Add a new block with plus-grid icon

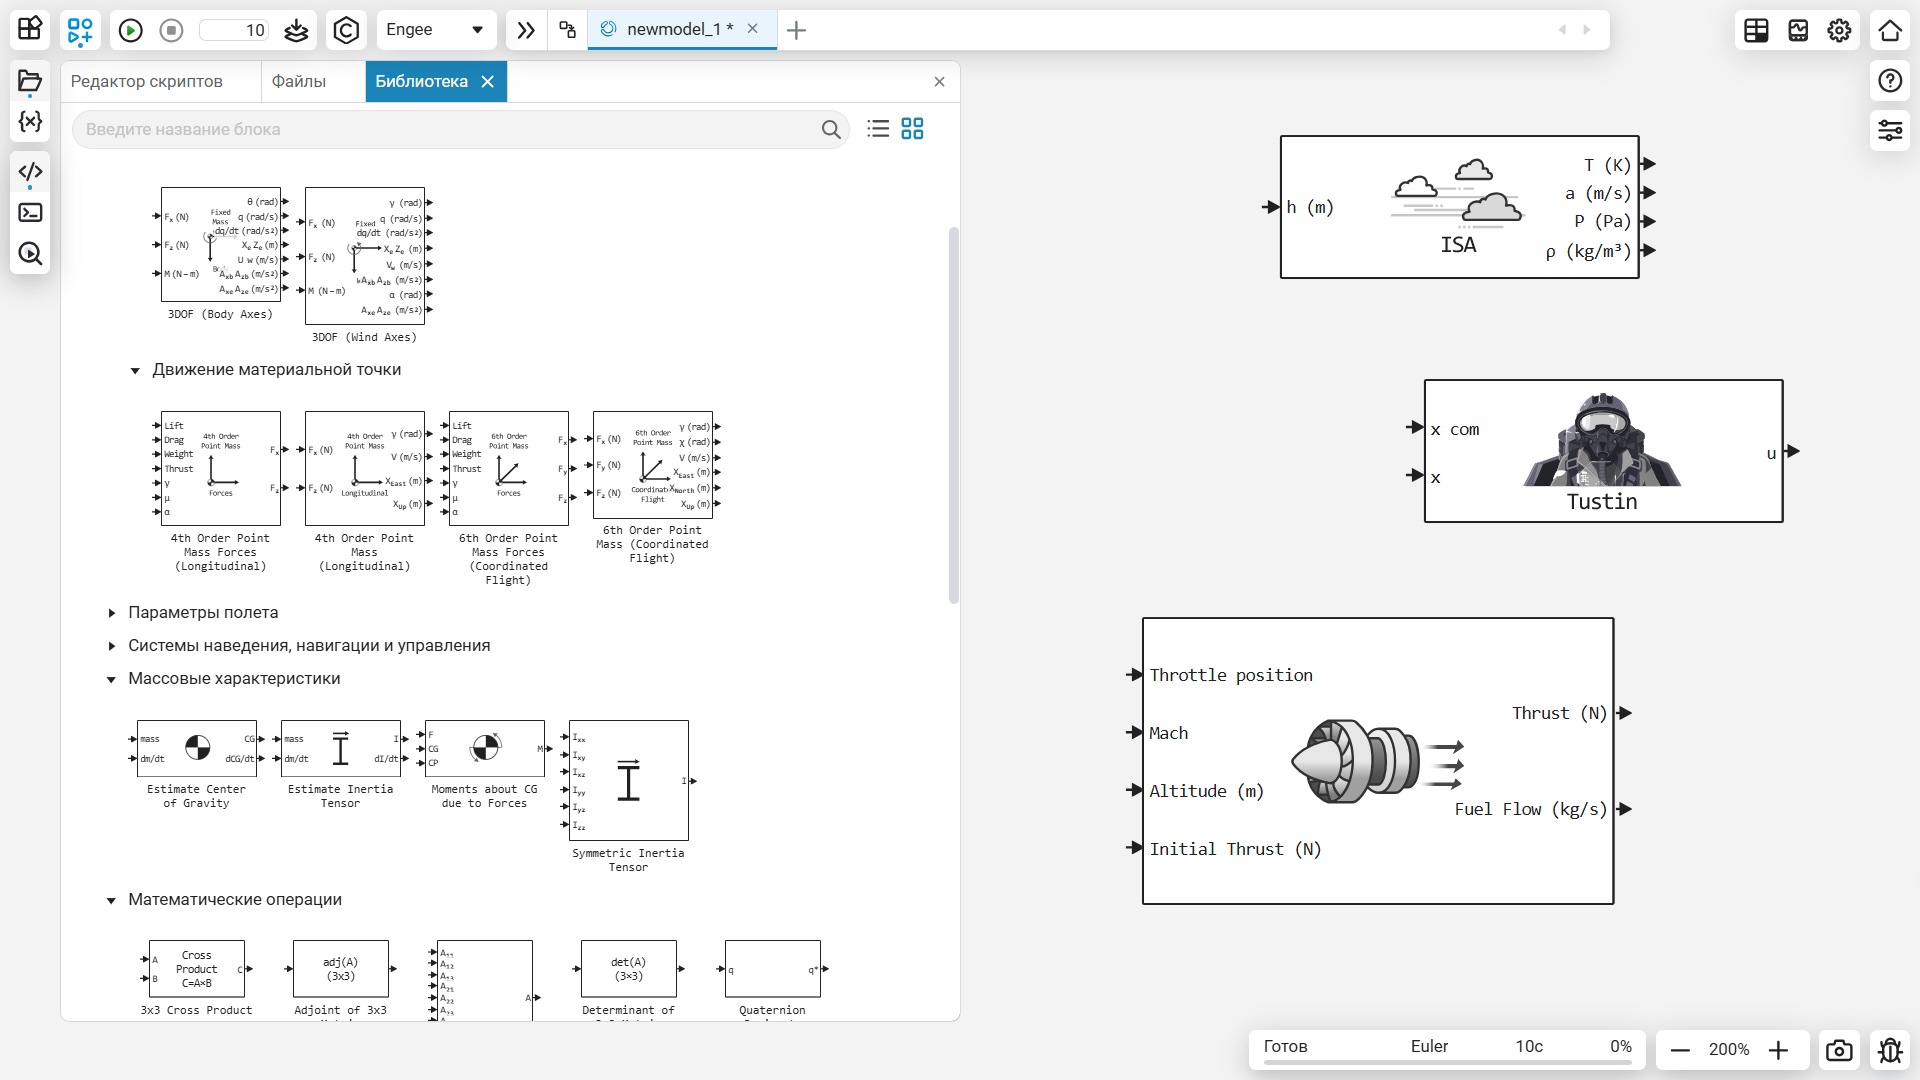tap(80, 30)
